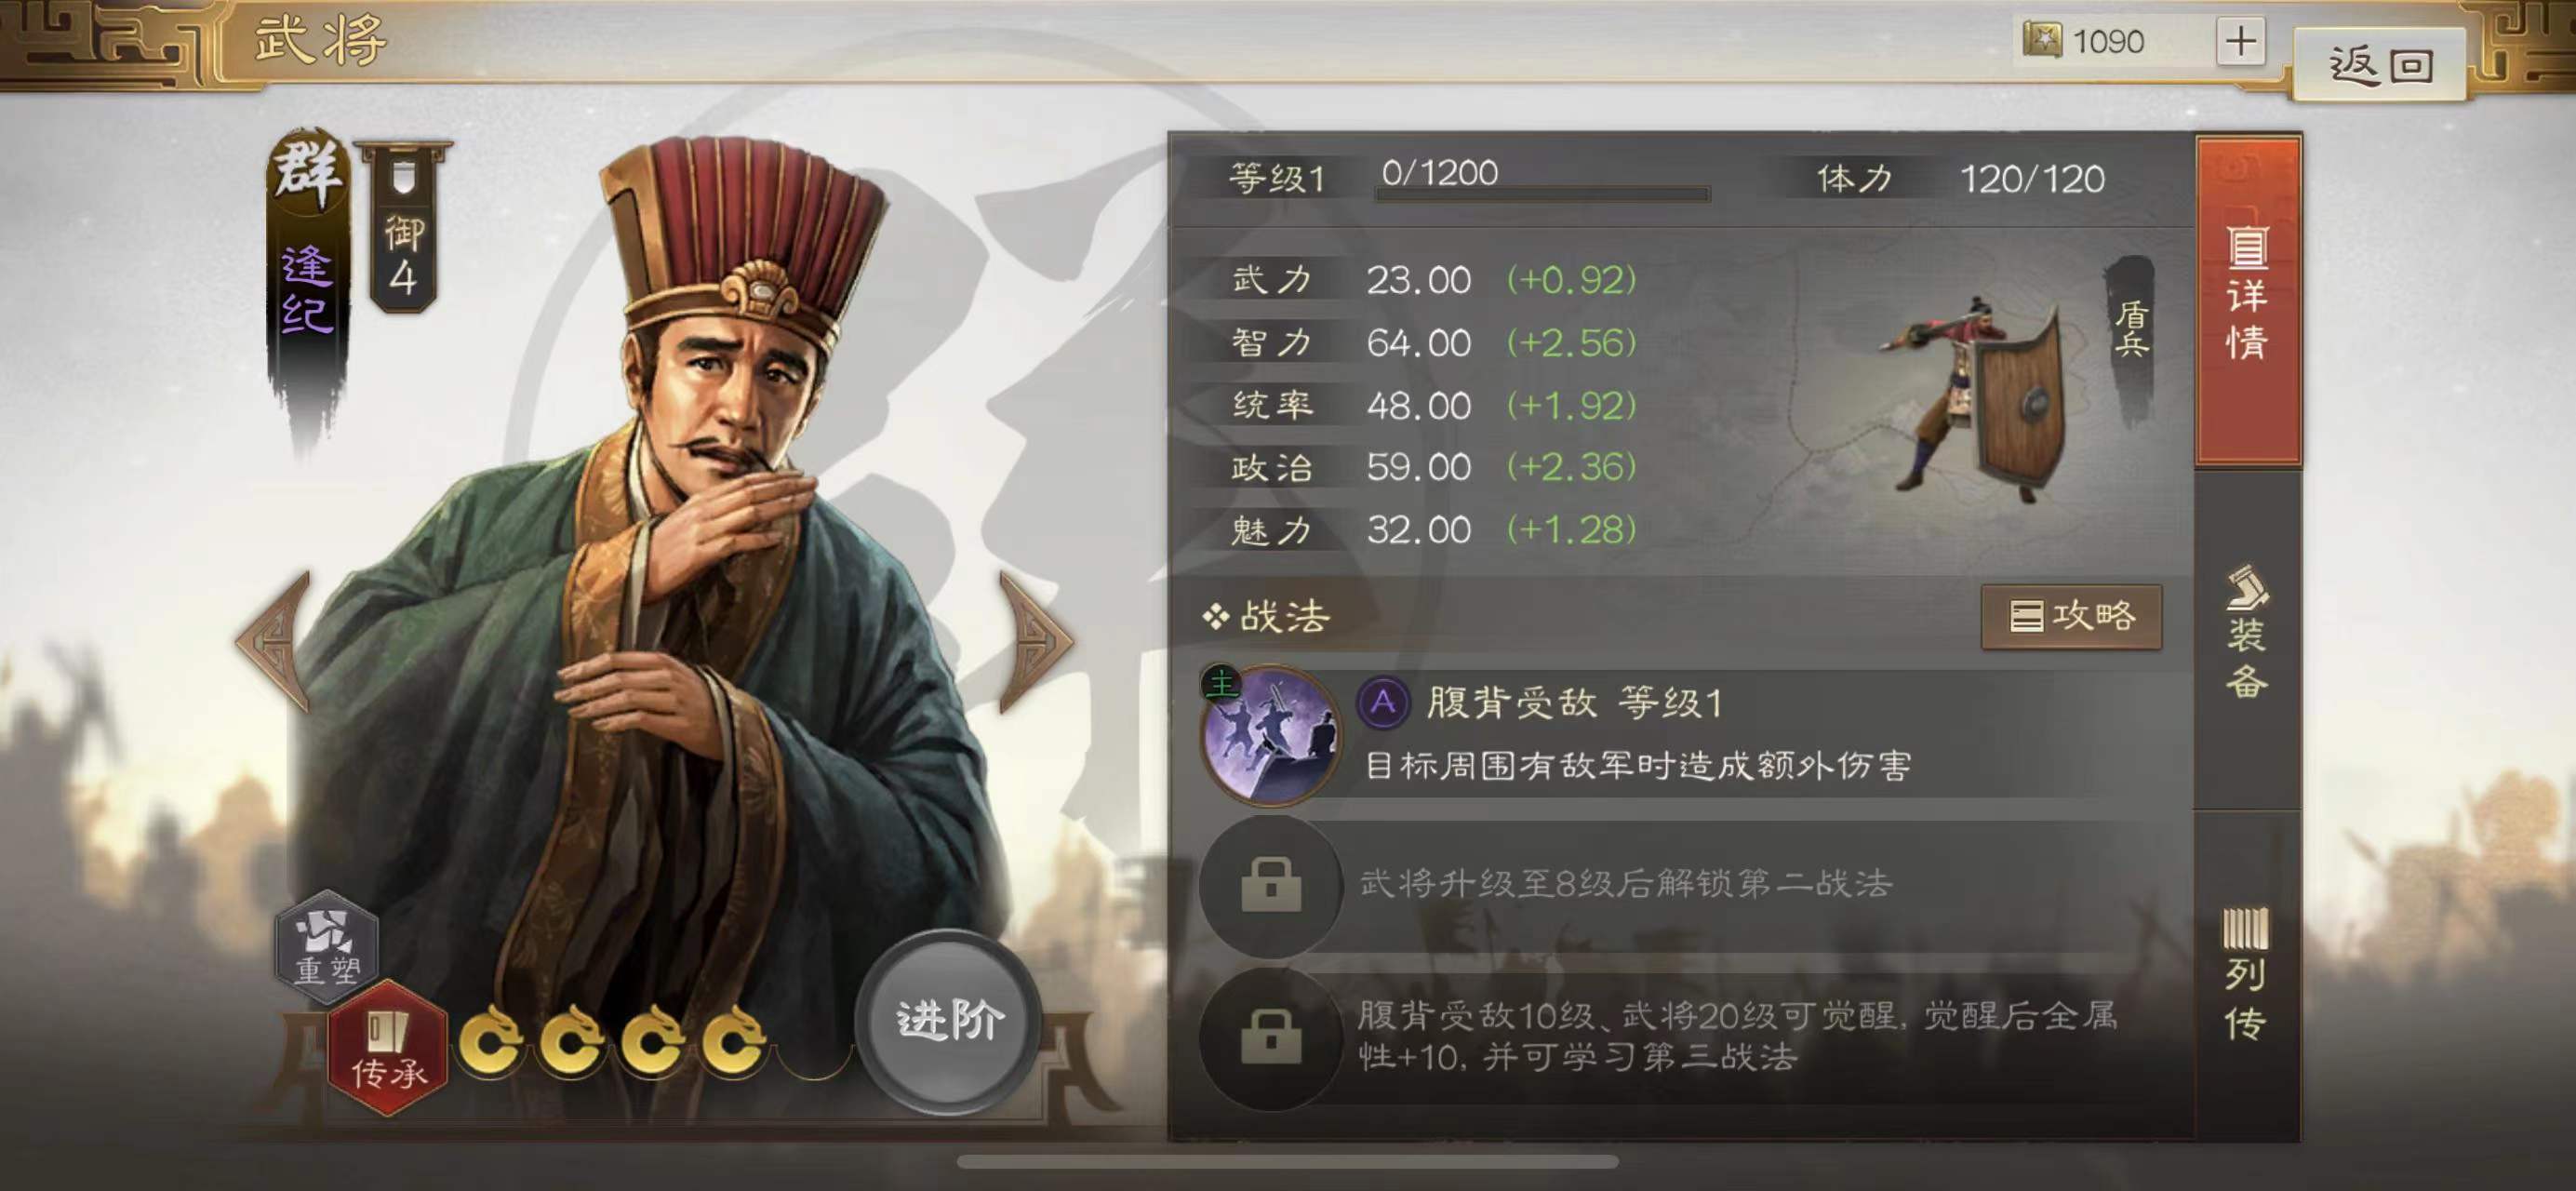Image resolution: width=2576 pixels, height=1191 pixels.
Task: Open the 攻略 strategy guide button
Action: tap(2071, 616)
